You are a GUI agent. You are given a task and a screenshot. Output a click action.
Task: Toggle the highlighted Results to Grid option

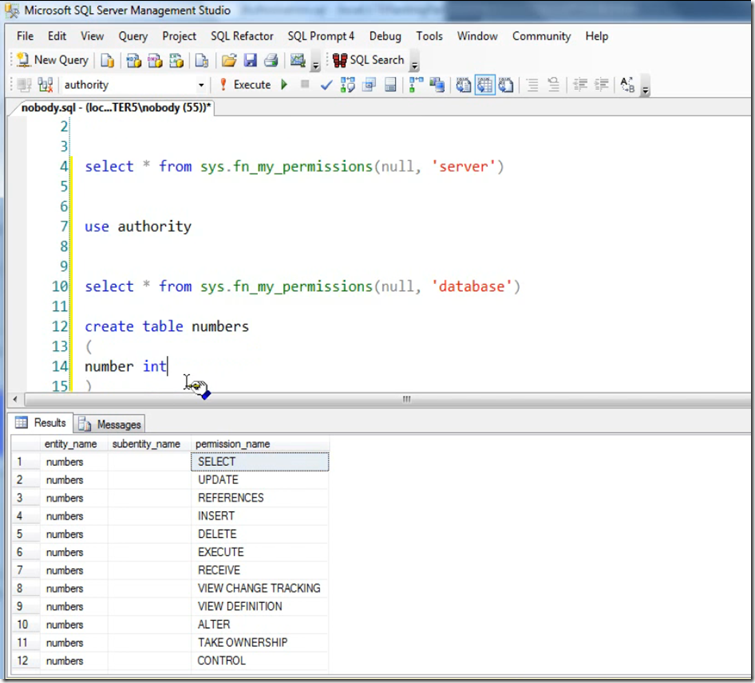tap(485, 85)
